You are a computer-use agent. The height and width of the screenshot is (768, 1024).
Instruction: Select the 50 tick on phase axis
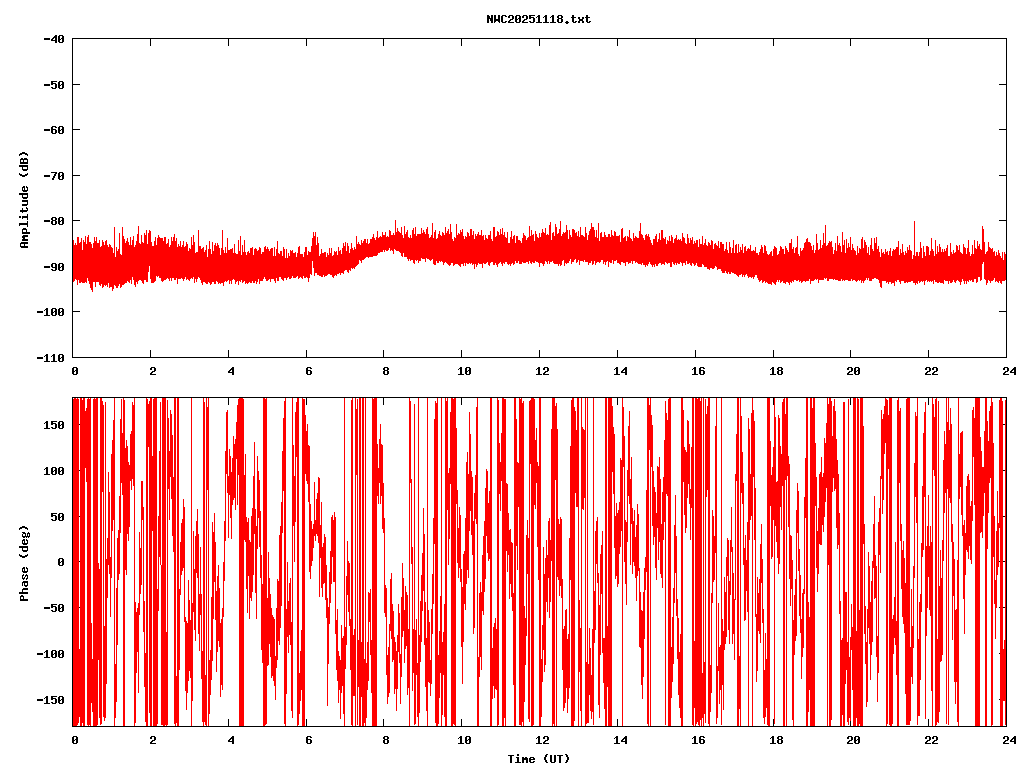(x=56, y=516)
